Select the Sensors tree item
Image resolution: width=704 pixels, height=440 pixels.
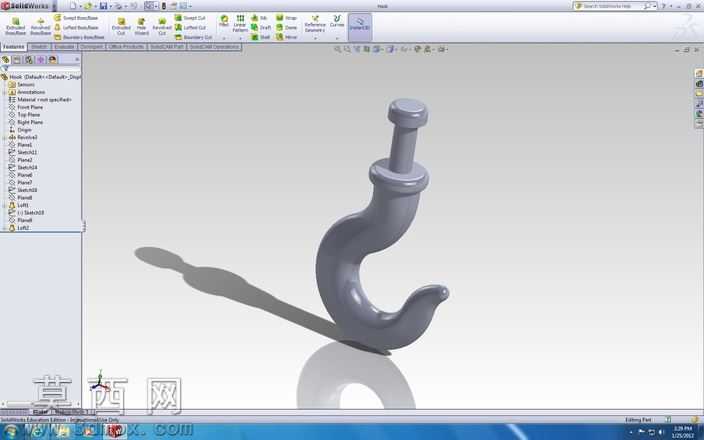(x=22, y=84)
